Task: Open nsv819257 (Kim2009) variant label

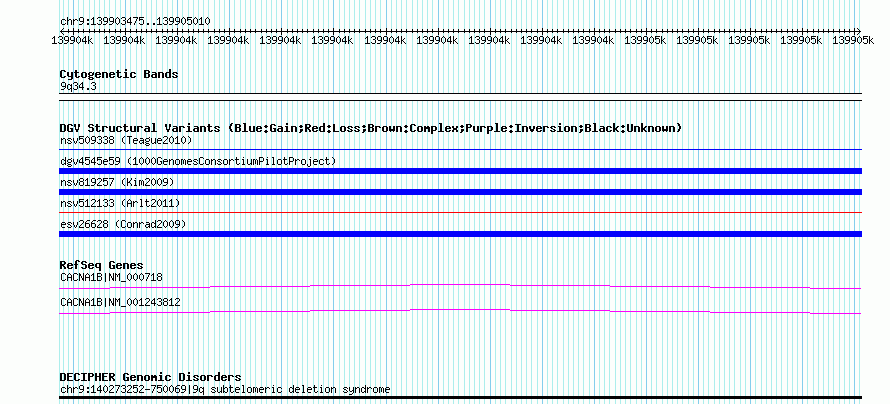Action: point(117,182)
